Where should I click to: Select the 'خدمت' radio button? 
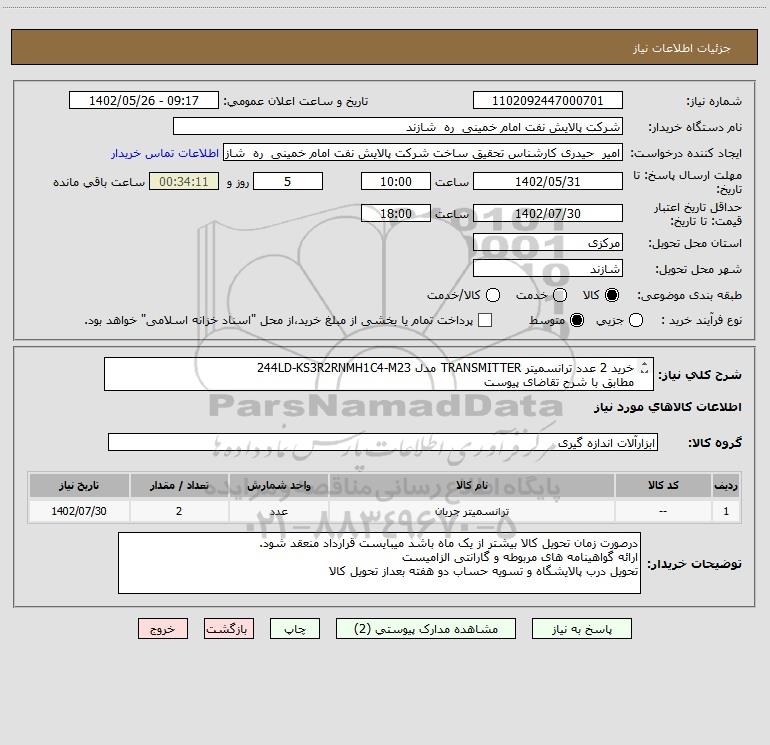point(560,295)
